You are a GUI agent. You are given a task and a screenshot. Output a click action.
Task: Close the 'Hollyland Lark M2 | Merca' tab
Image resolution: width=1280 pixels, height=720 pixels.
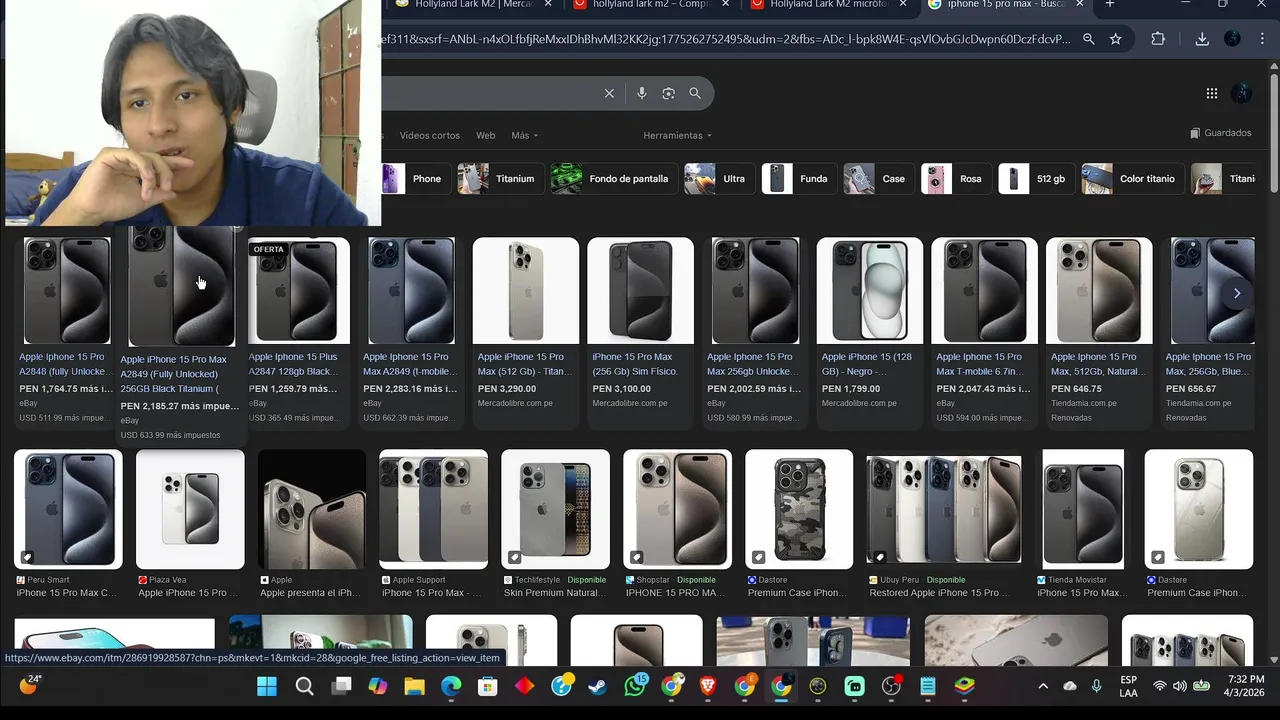[548, 5]
